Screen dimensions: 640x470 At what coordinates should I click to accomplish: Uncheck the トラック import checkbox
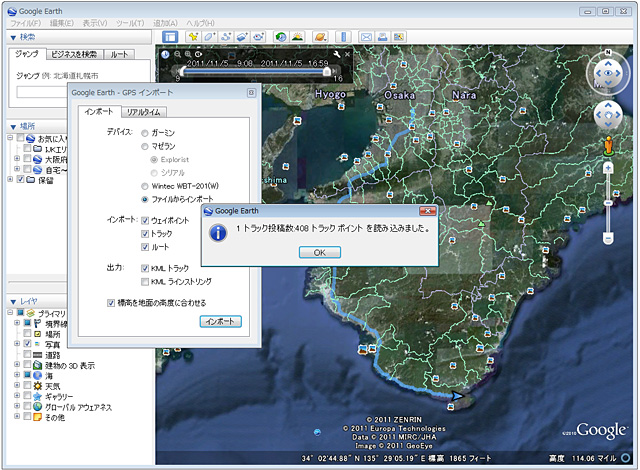(145, 234)
